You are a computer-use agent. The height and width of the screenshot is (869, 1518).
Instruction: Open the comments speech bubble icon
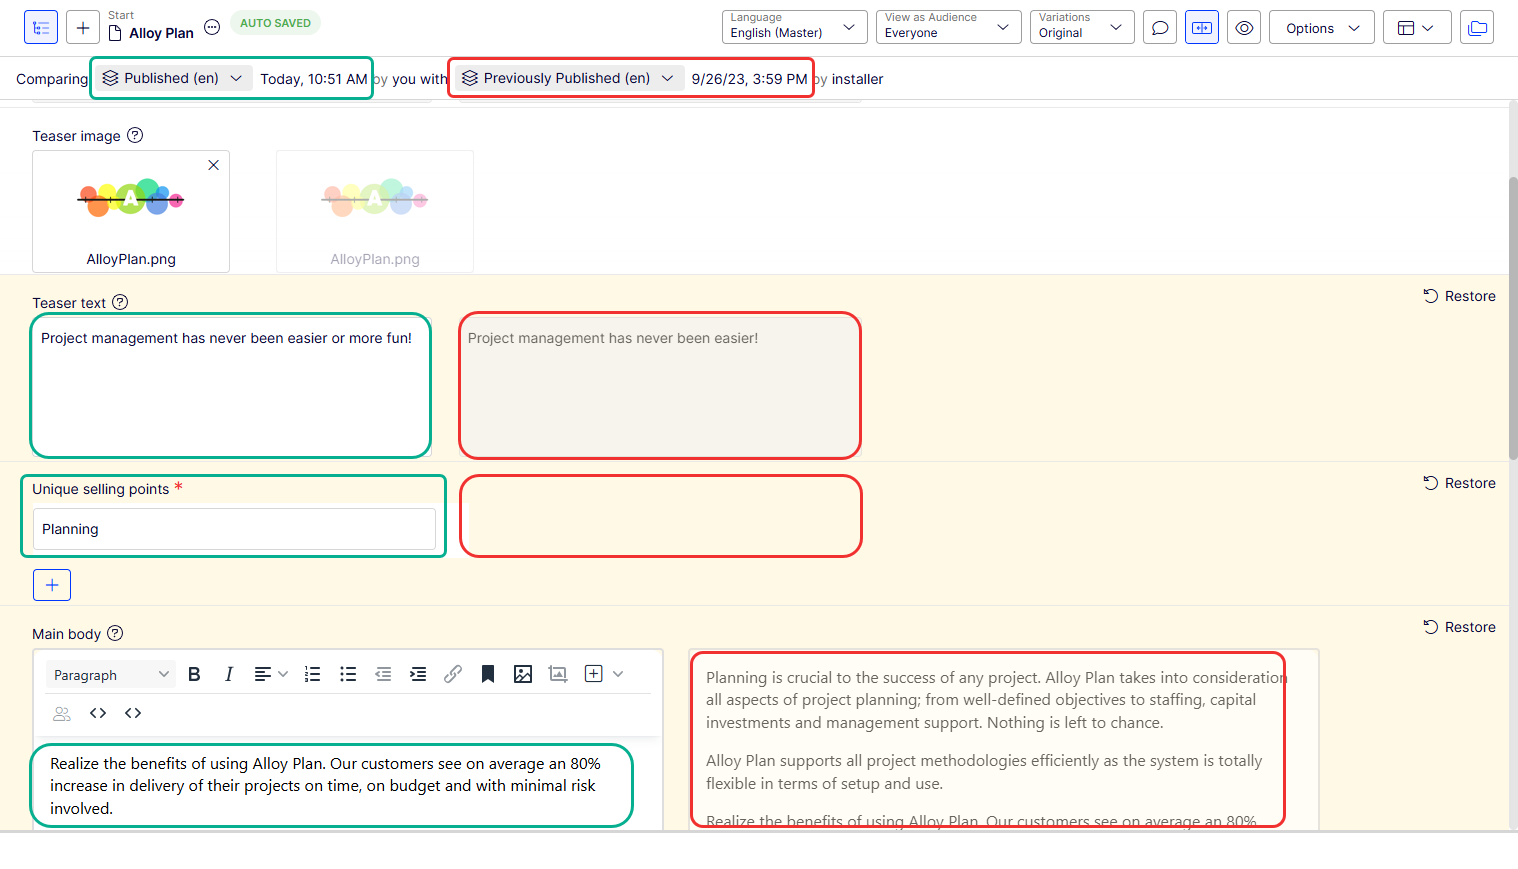(1160, 28)
